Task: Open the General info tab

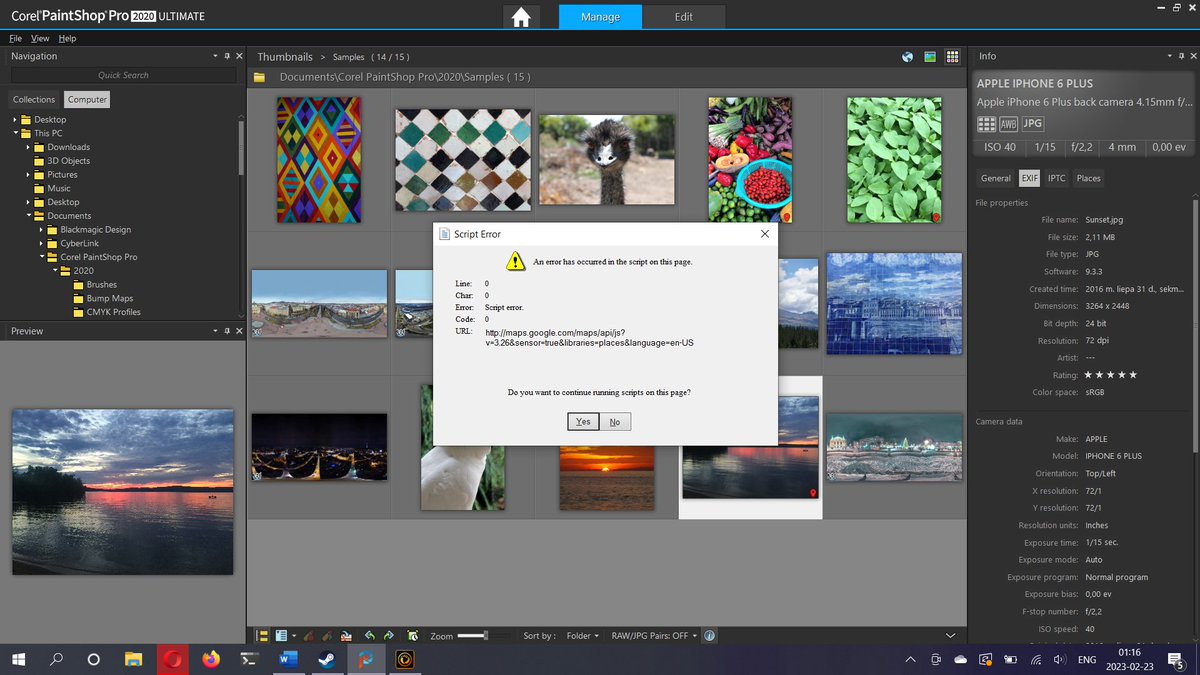Action: coord(995,178)
